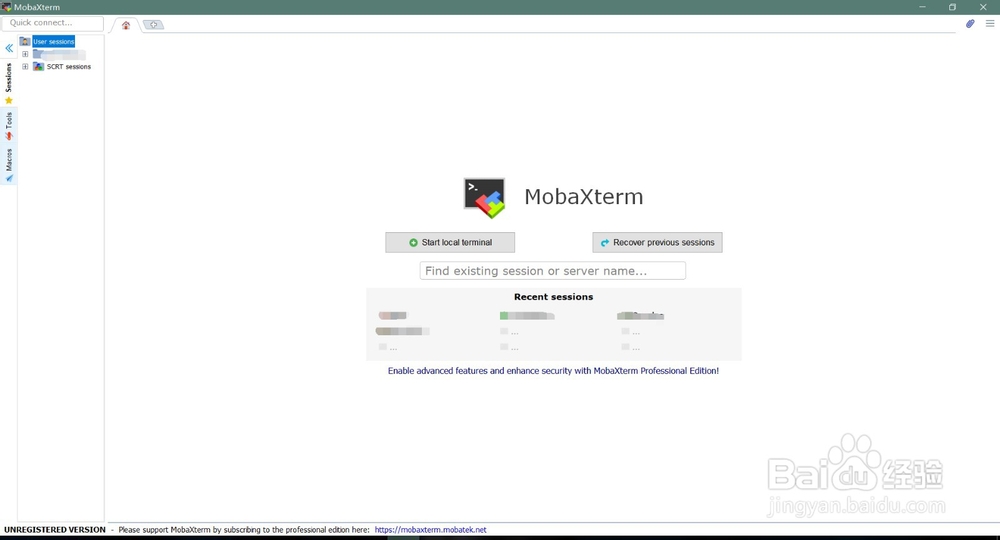Open the hamburger menu icon top right
Viewport: 1000px width, 540px height.
point(990,24)
